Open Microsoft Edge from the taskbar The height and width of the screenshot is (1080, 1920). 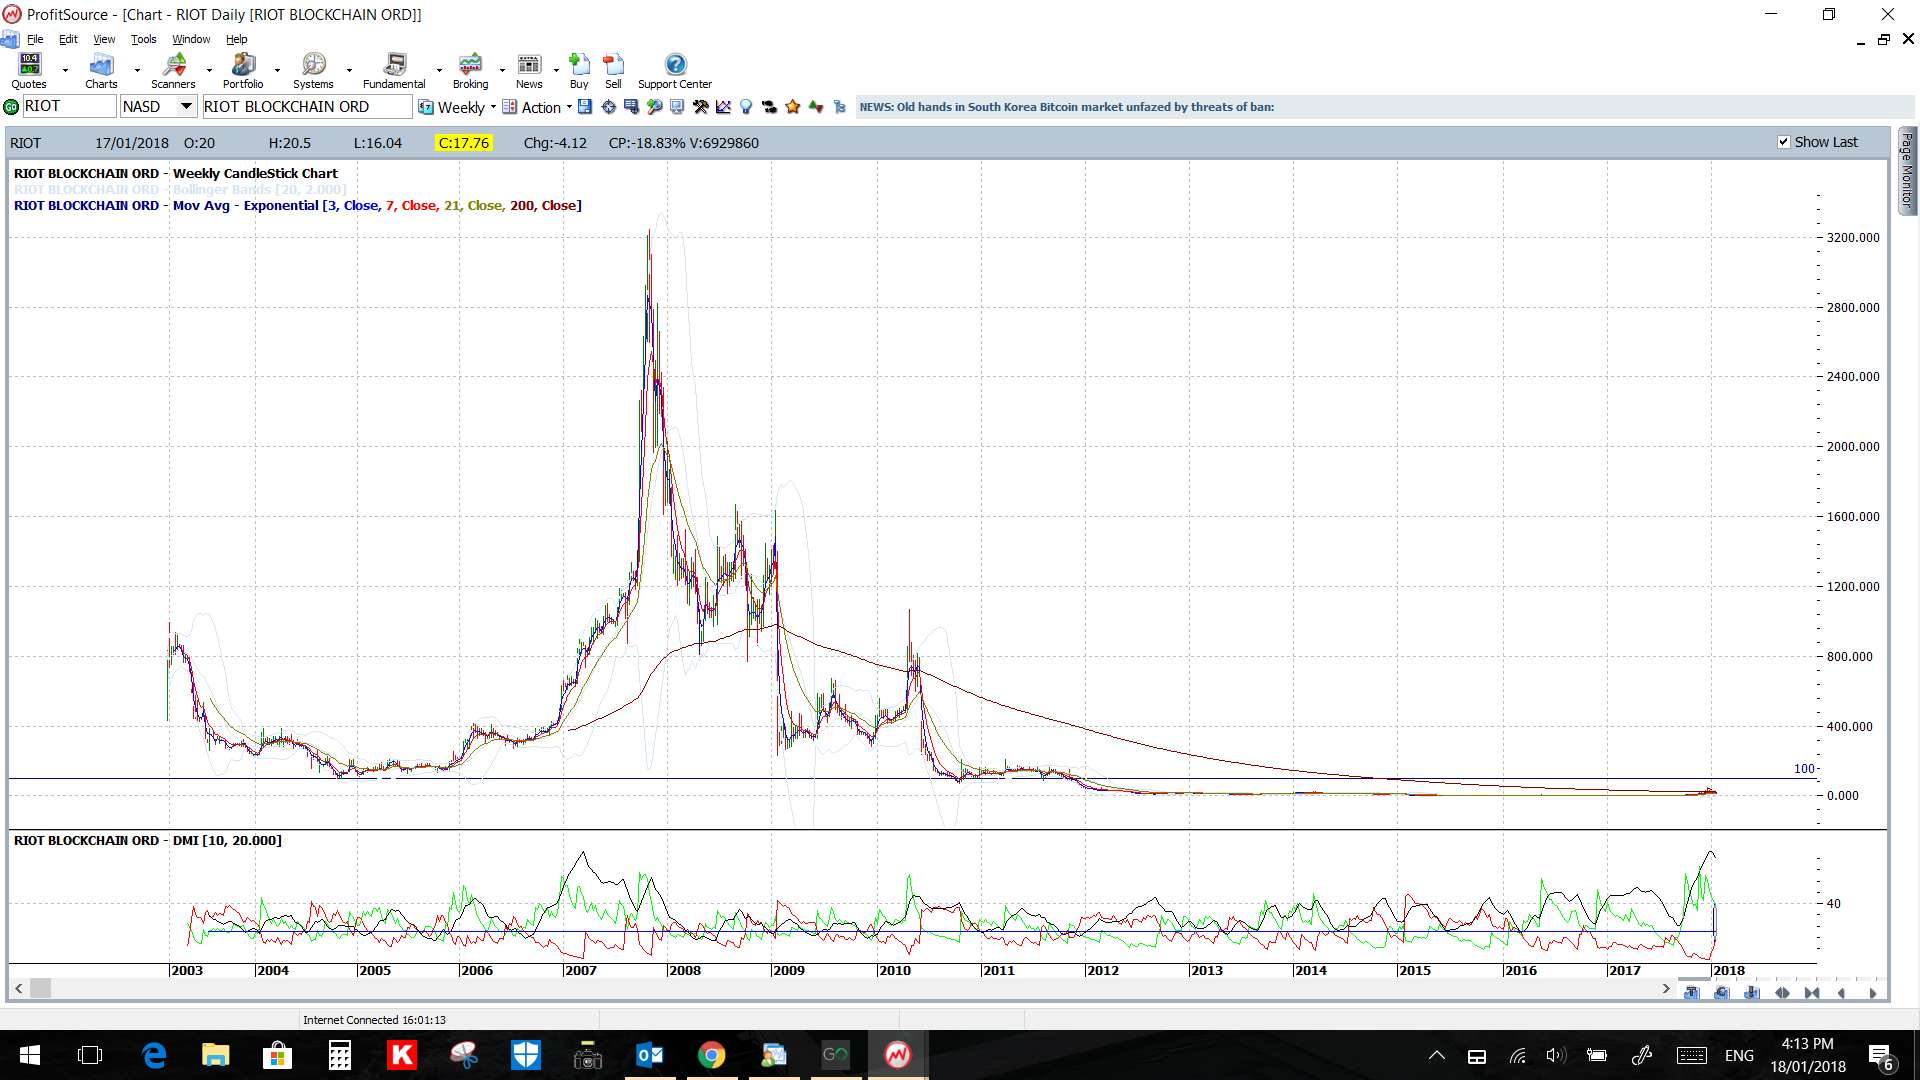click(x=153, y=1055)
